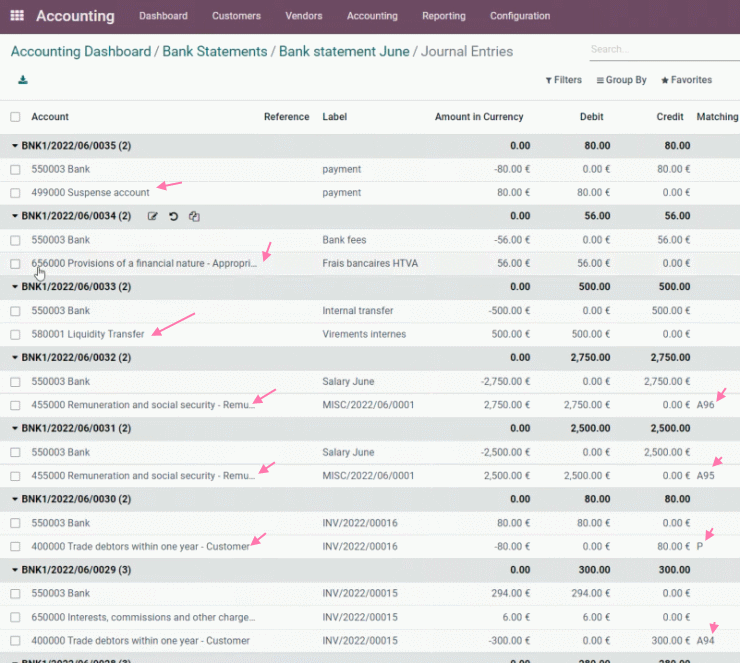Sort by the Account column header
The width and height of the screenshot is (740, 663).
point(50,117)
